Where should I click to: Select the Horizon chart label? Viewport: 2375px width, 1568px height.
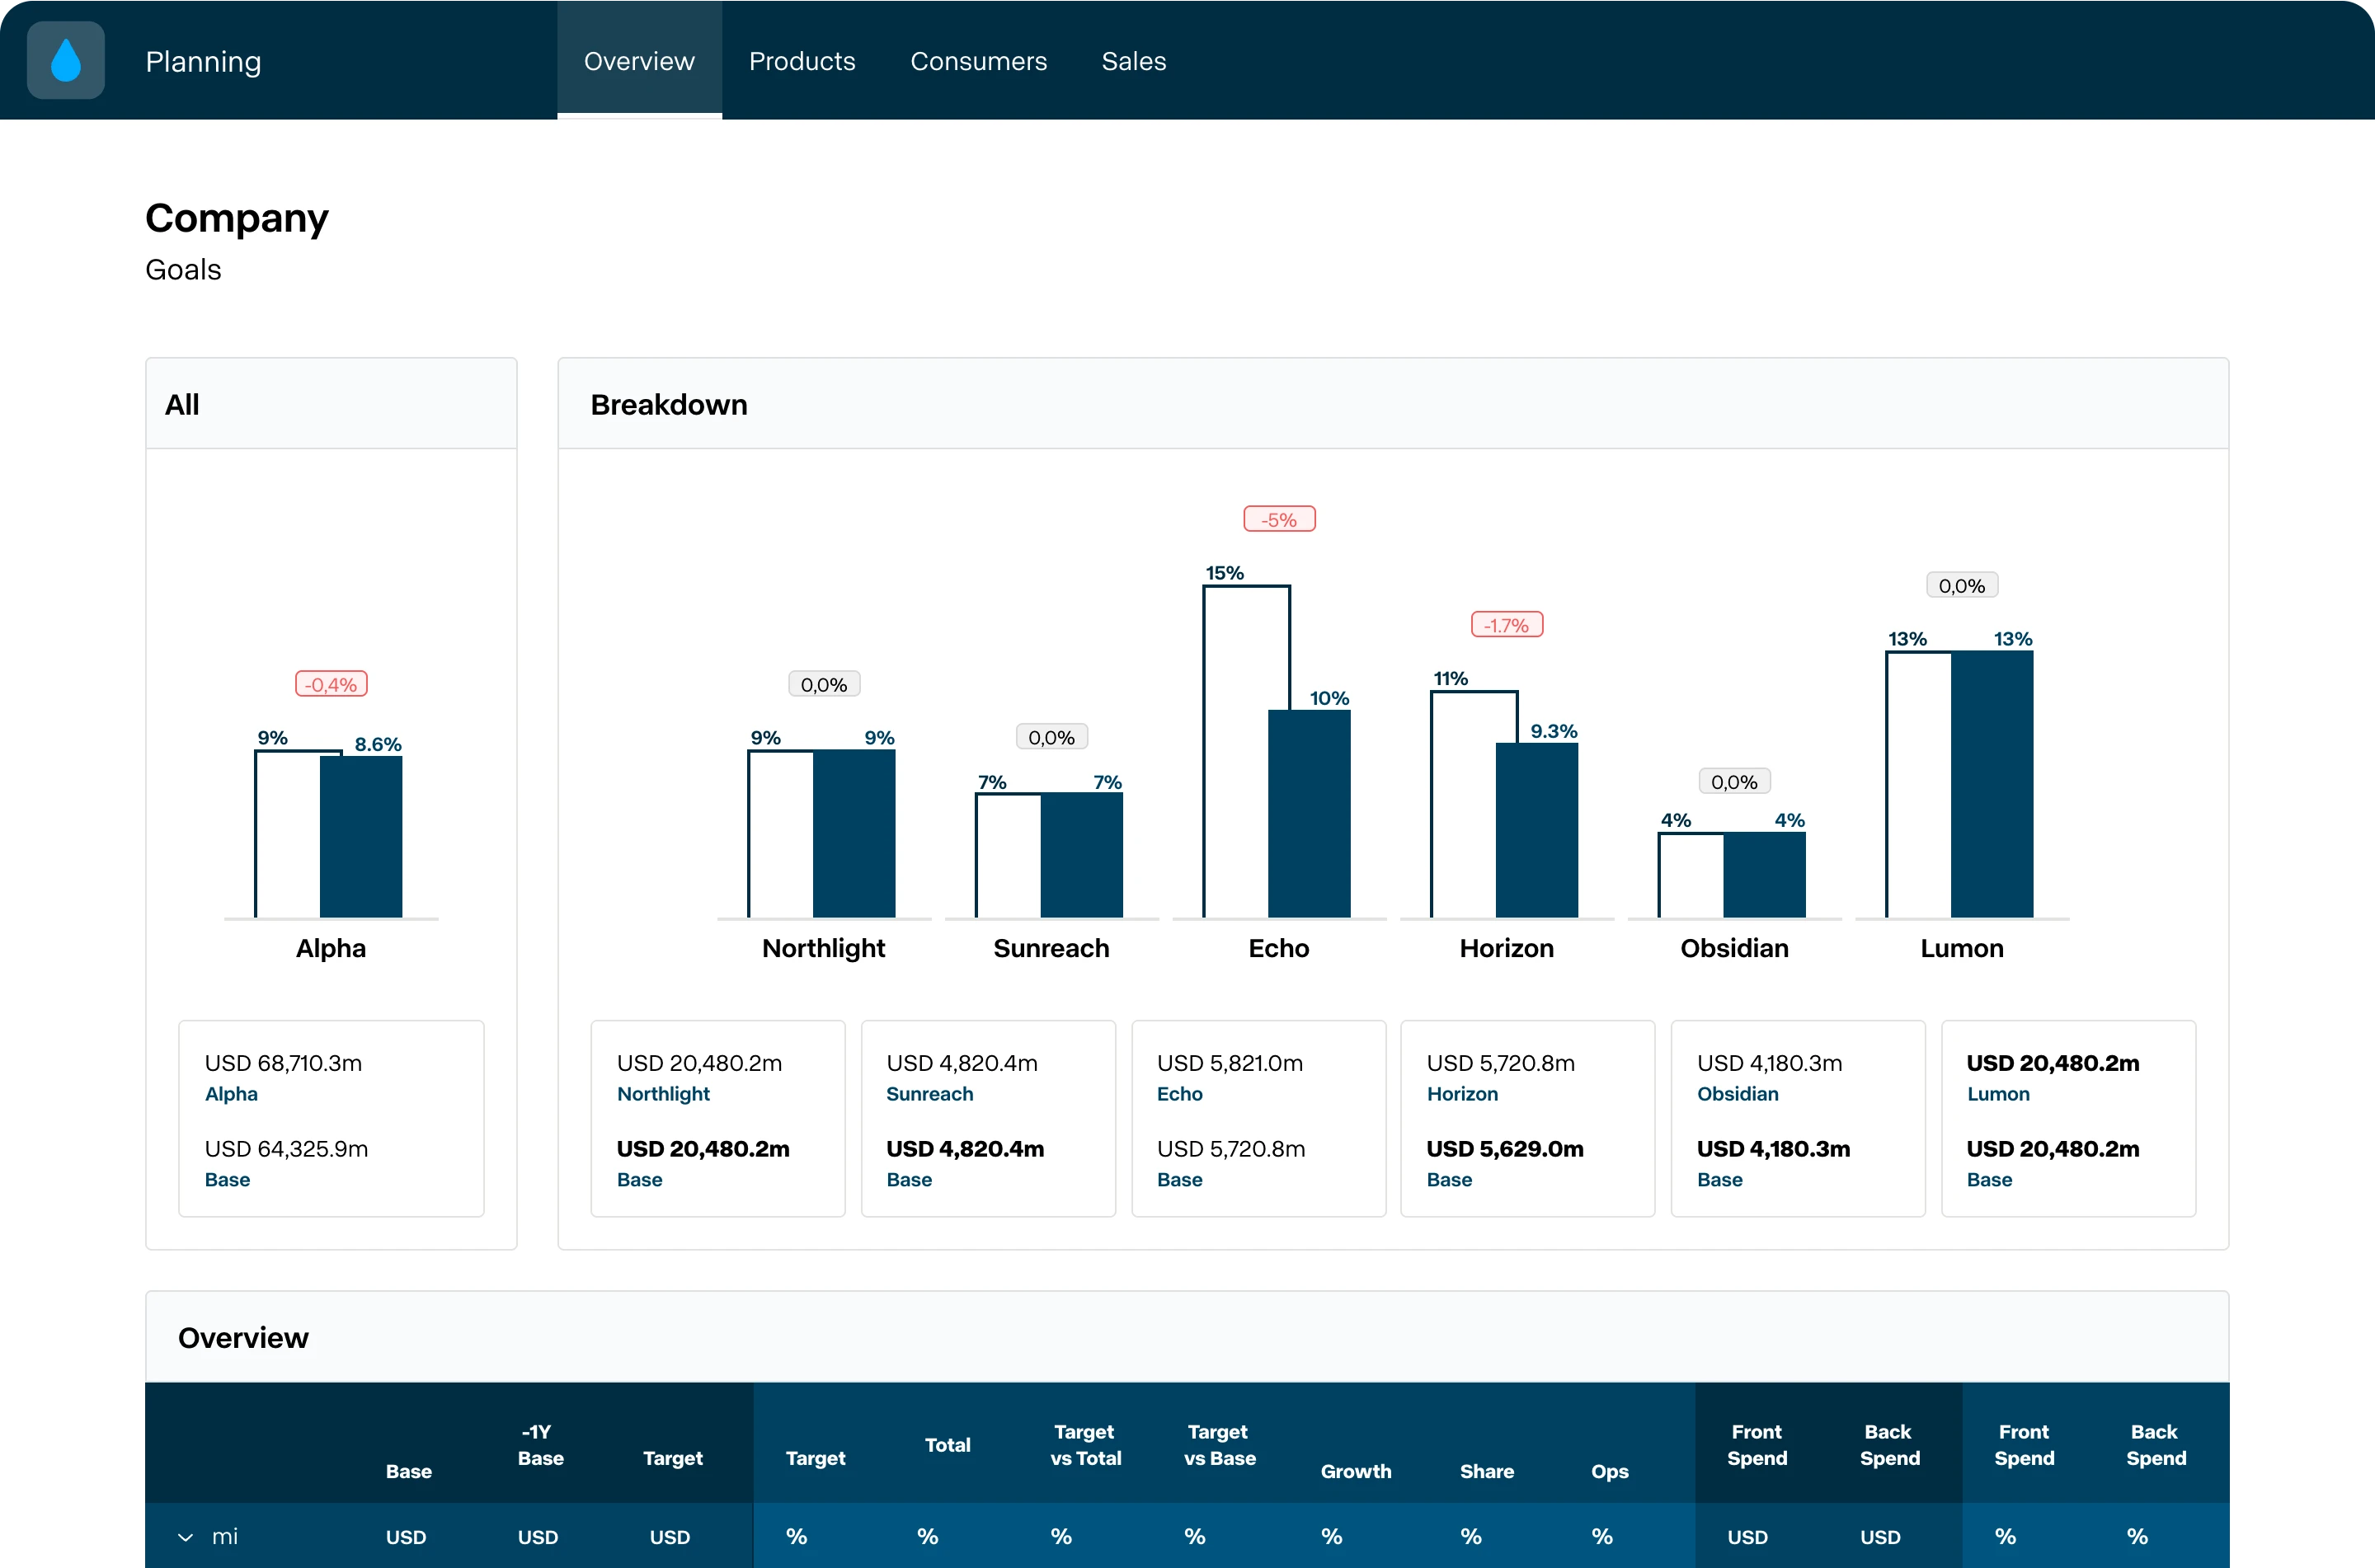[x=1507, y=948]
